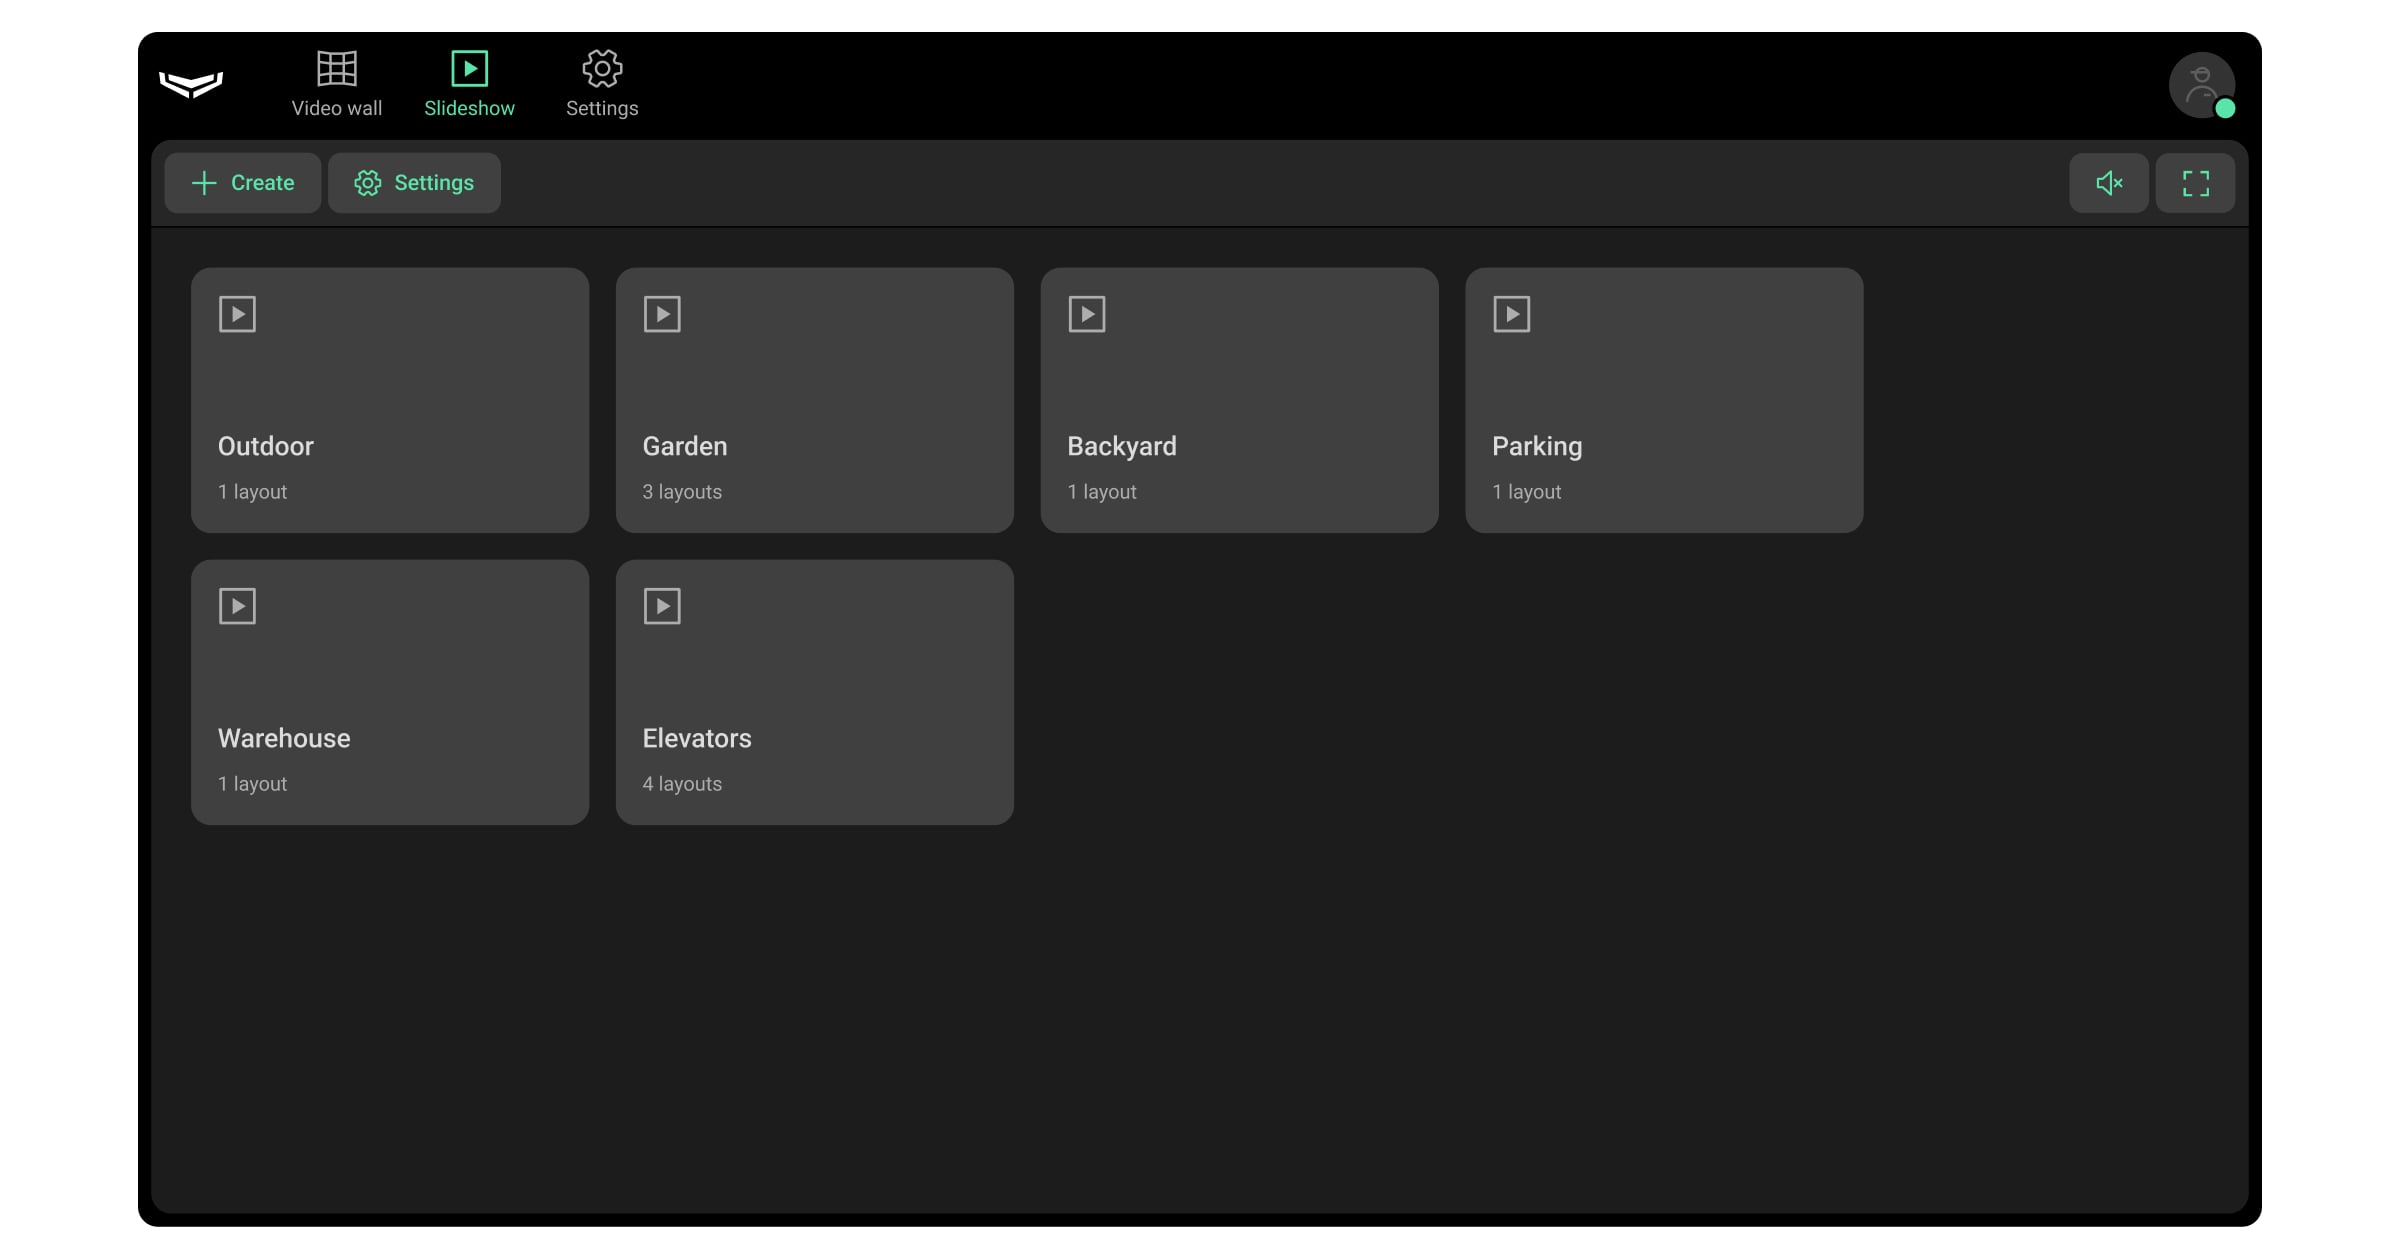The width and height of the screenshot is (2400, 1260).
Task: Select the Outdoor slideshow title
Action: coord(266,446)
